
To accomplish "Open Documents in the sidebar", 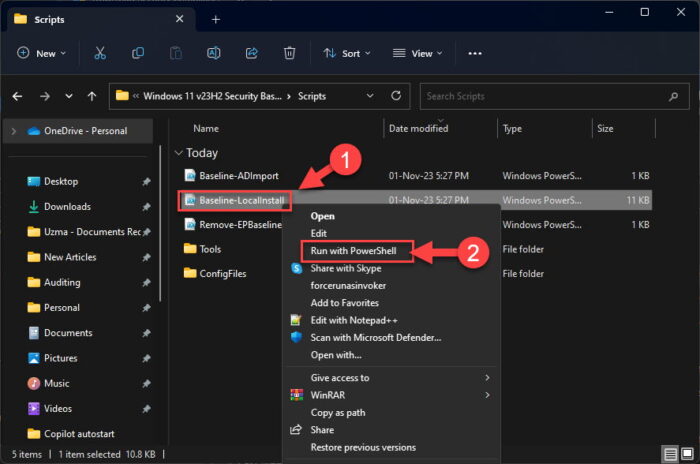I will coord(68,333).
